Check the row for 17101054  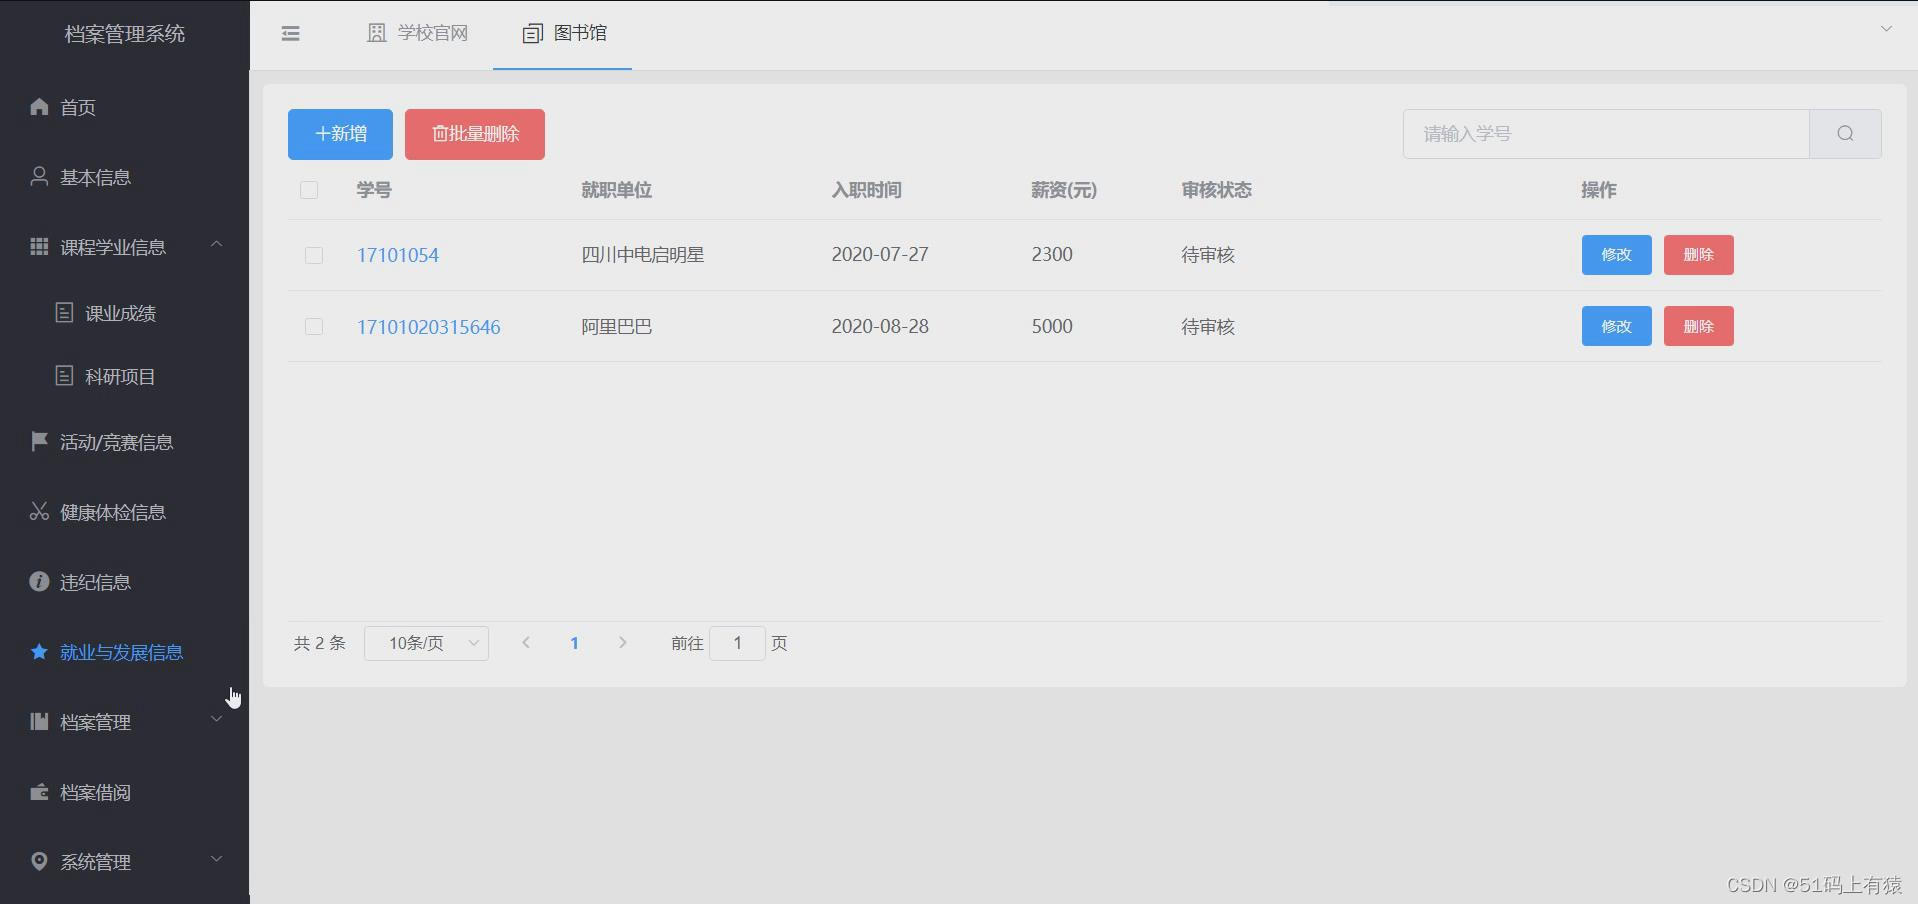pos(314,255)
